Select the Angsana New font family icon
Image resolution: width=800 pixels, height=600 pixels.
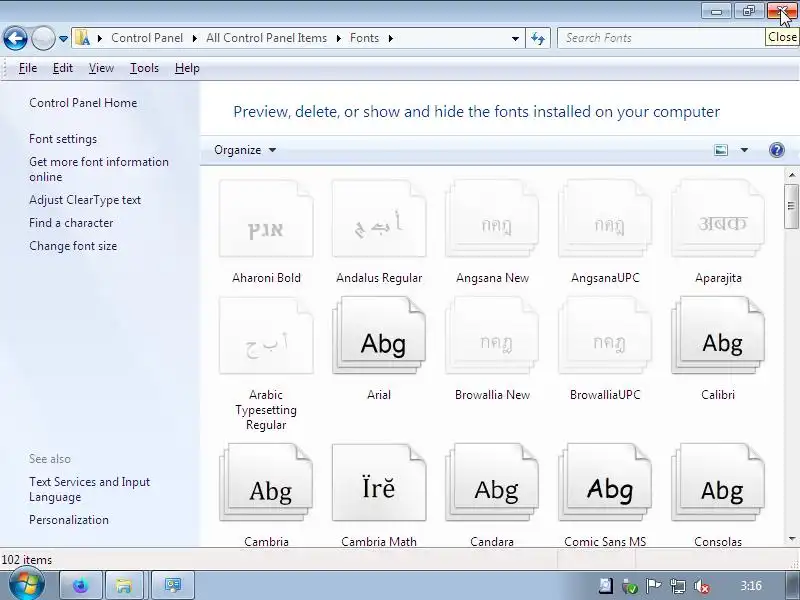click(x=492, y=218)
